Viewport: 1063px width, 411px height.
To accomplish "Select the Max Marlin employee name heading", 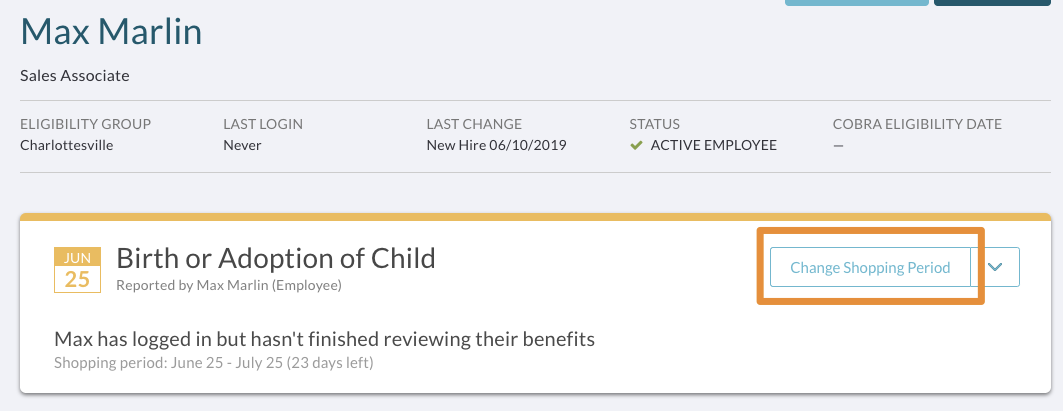I will 111,31.
